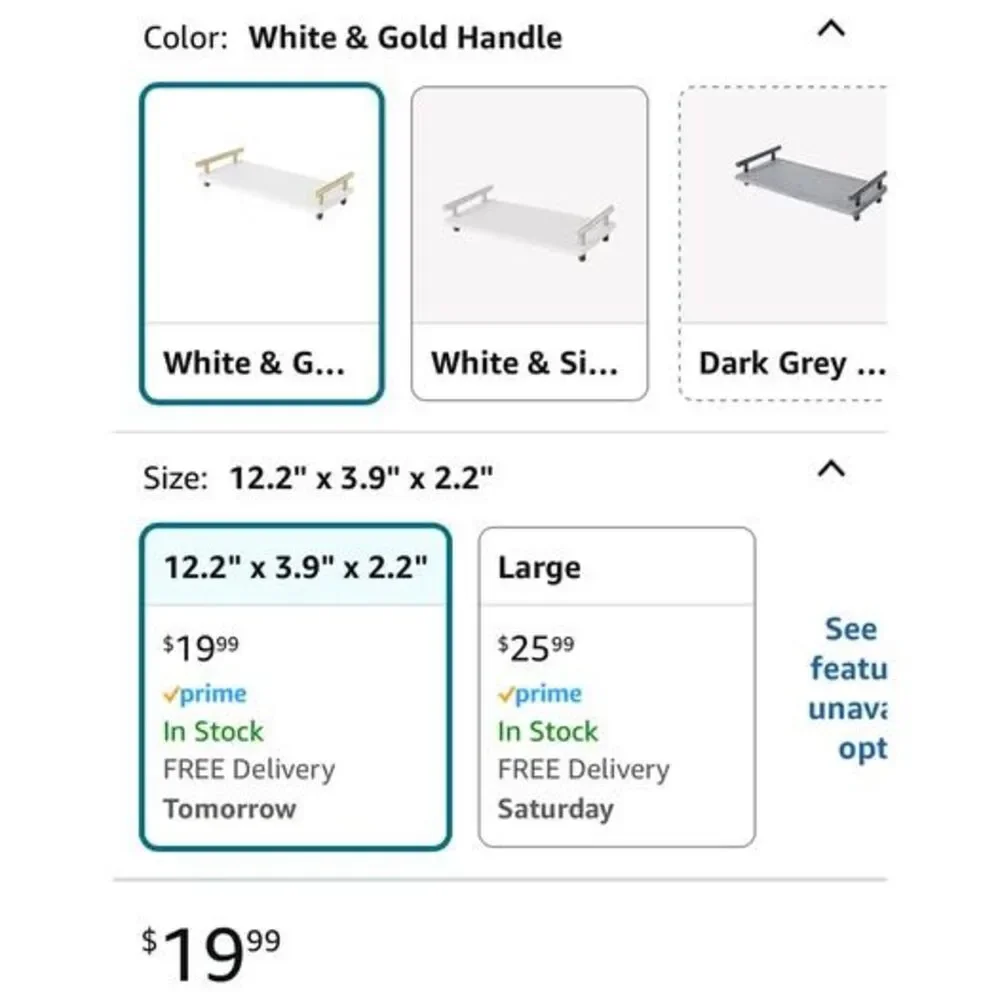The width and height of the screenshot is (1000, 1000).
Task: Select White & Gold Handle color swatch
Action: (261, 244)
